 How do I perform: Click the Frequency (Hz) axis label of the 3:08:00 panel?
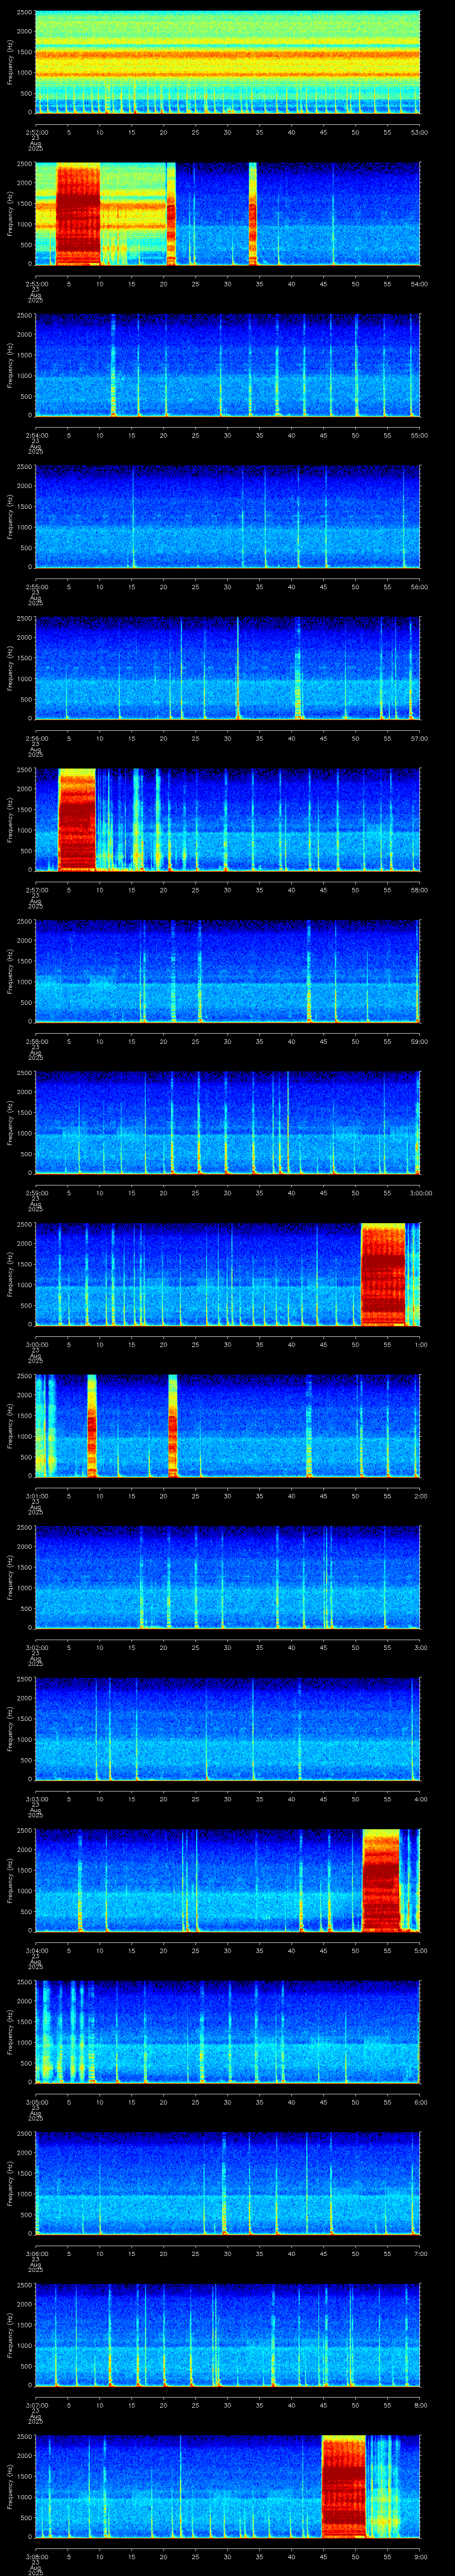pyautogui.click(x=11, y=2487)
